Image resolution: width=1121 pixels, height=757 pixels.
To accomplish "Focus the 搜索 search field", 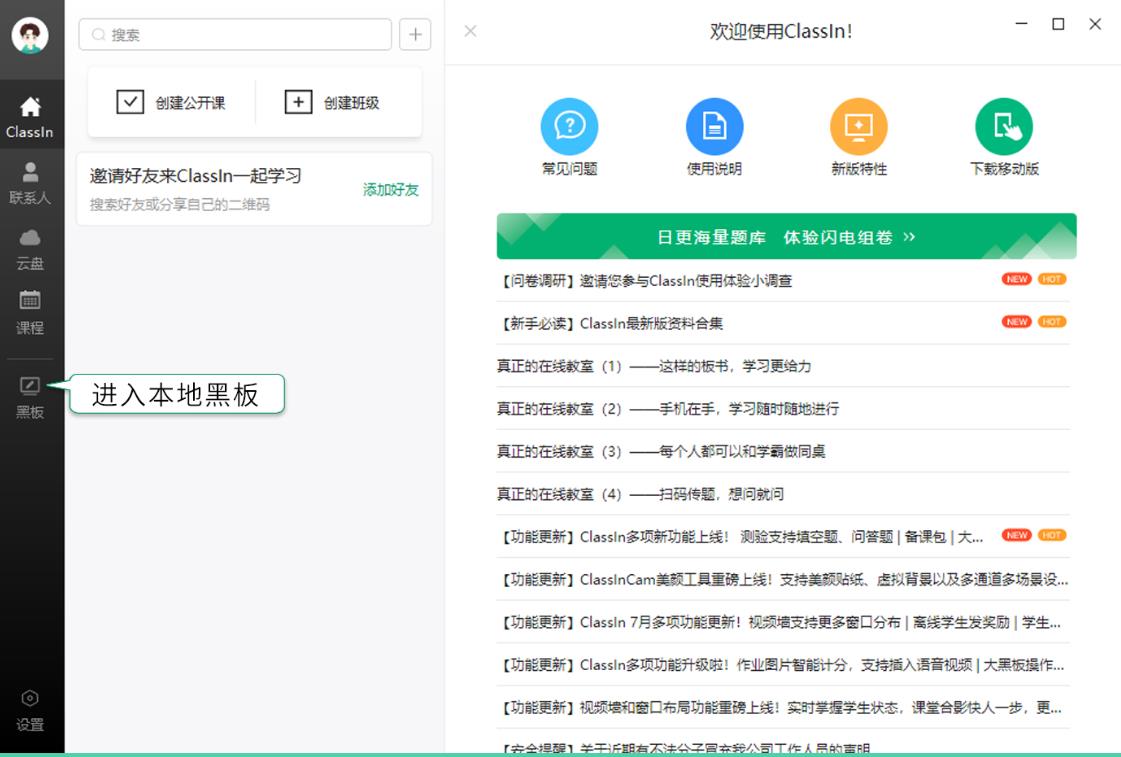I will pos(235,34).
